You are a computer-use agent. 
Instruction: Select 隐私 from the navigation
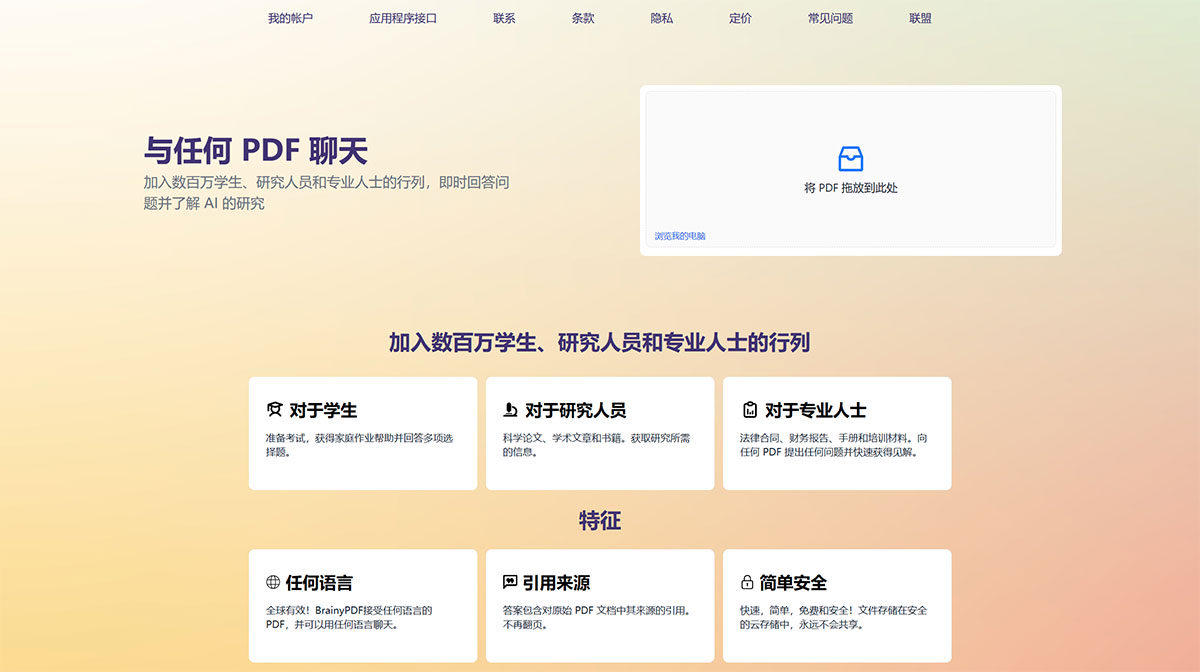click(662, 17)
